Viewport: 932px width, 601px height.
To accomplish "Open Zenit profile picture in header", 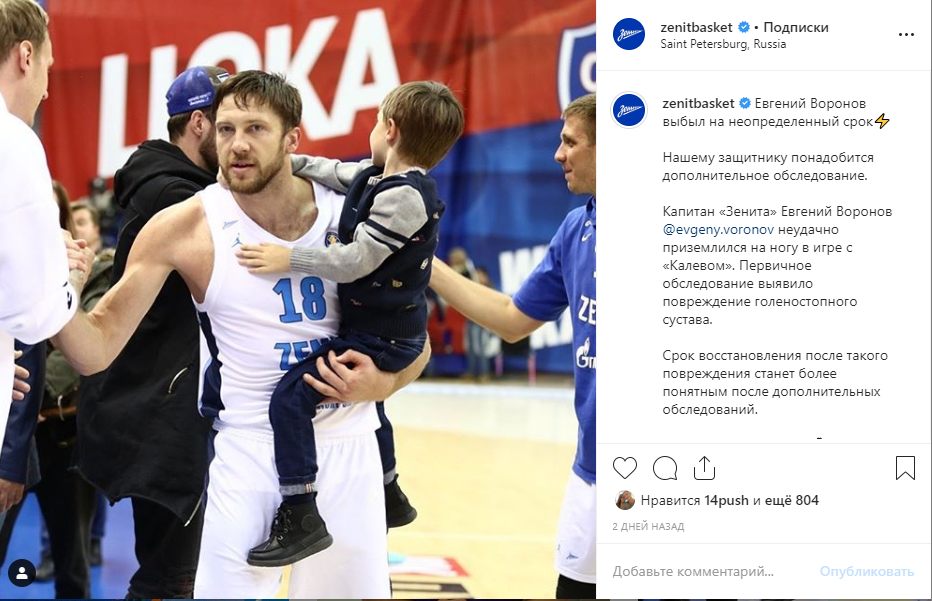I will click(x=629, y=34).
